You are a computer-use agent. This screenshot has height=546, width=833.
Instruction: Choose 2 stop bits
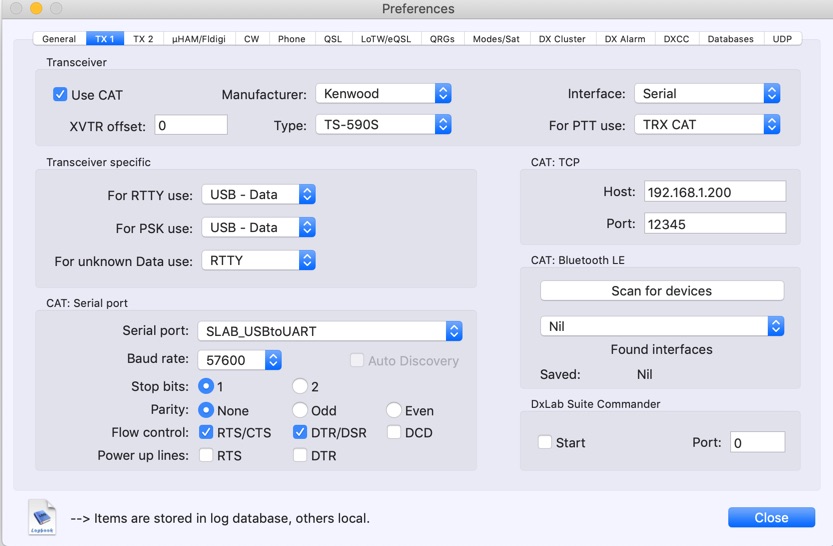300,386
